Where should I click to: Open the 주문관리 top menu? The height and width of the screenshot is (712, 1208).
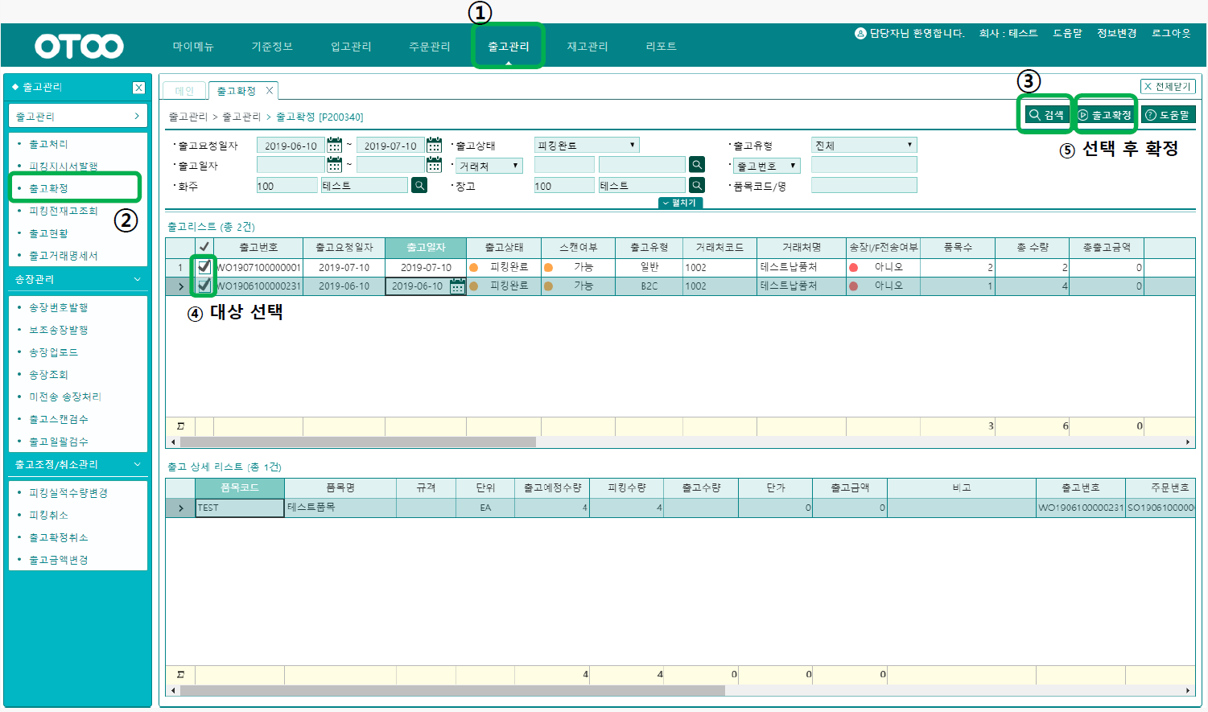429,47
